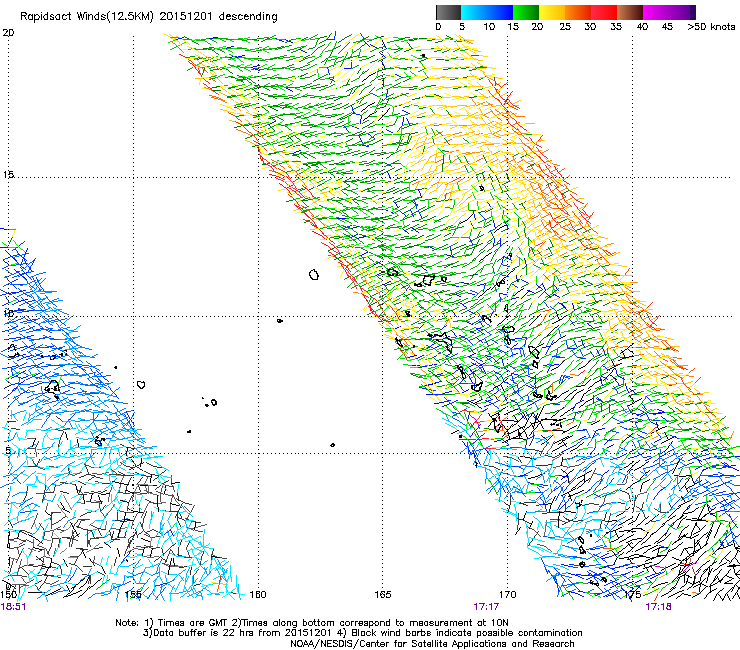The height and width of the screenshot is (650, 740).
Task: Click the '155' longitude axis label
Action: point(134,595)
